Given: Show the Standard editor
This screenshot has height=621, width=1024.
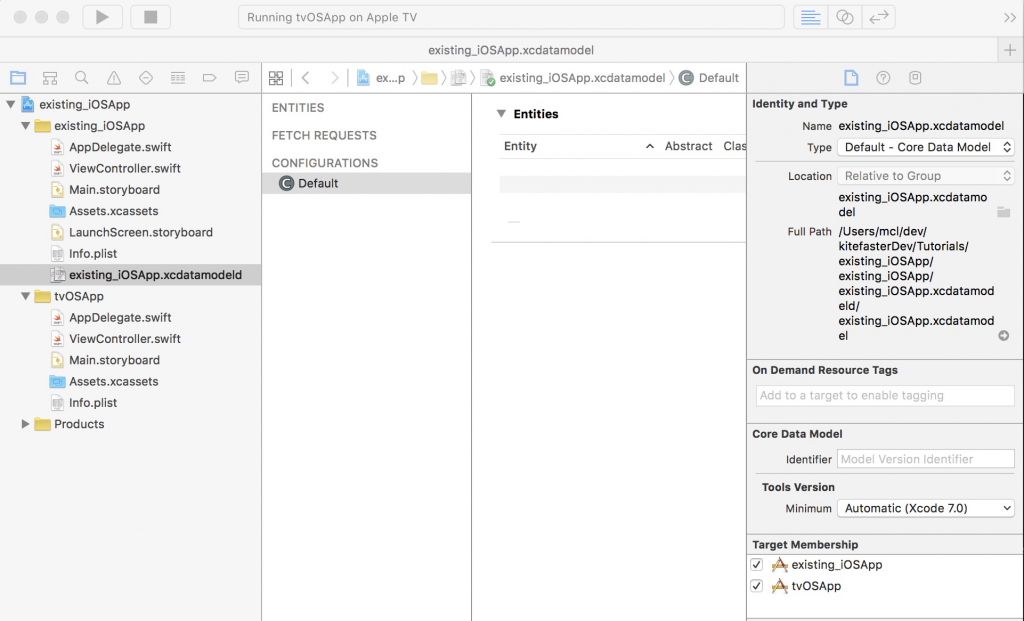Looking at the screenshot, I should tap(810, 17).
